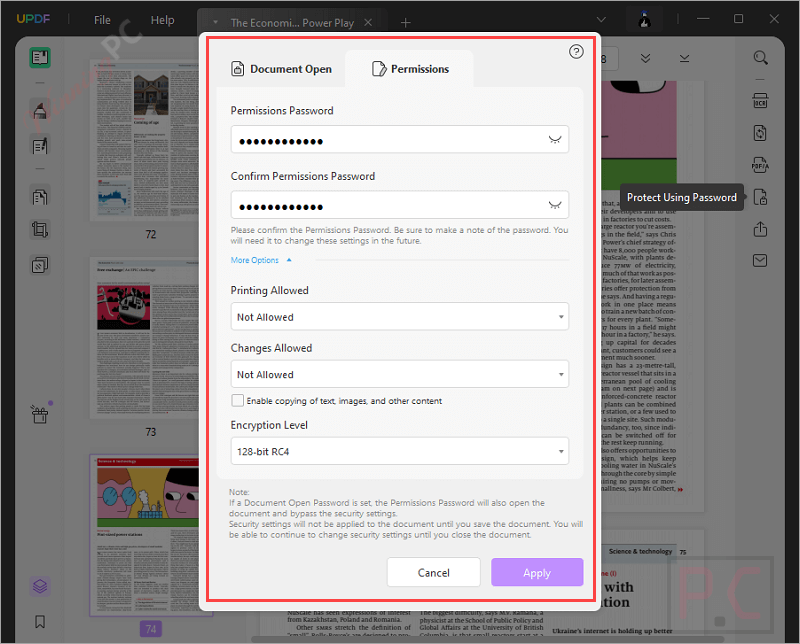Add a new tab with plus icon
The image size is (800, 644).
406,22
